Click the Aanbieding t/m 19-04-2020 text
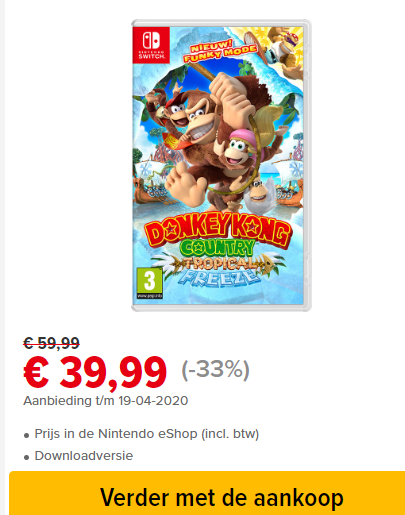Screen dimensions: 405x515 106,400
